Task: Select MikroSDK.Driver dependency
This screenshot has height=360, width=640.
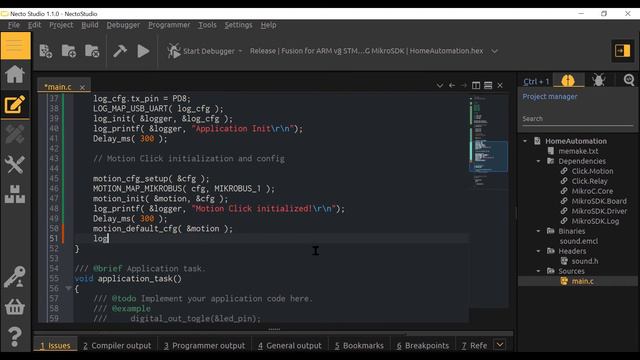Action: click(599, 211)
